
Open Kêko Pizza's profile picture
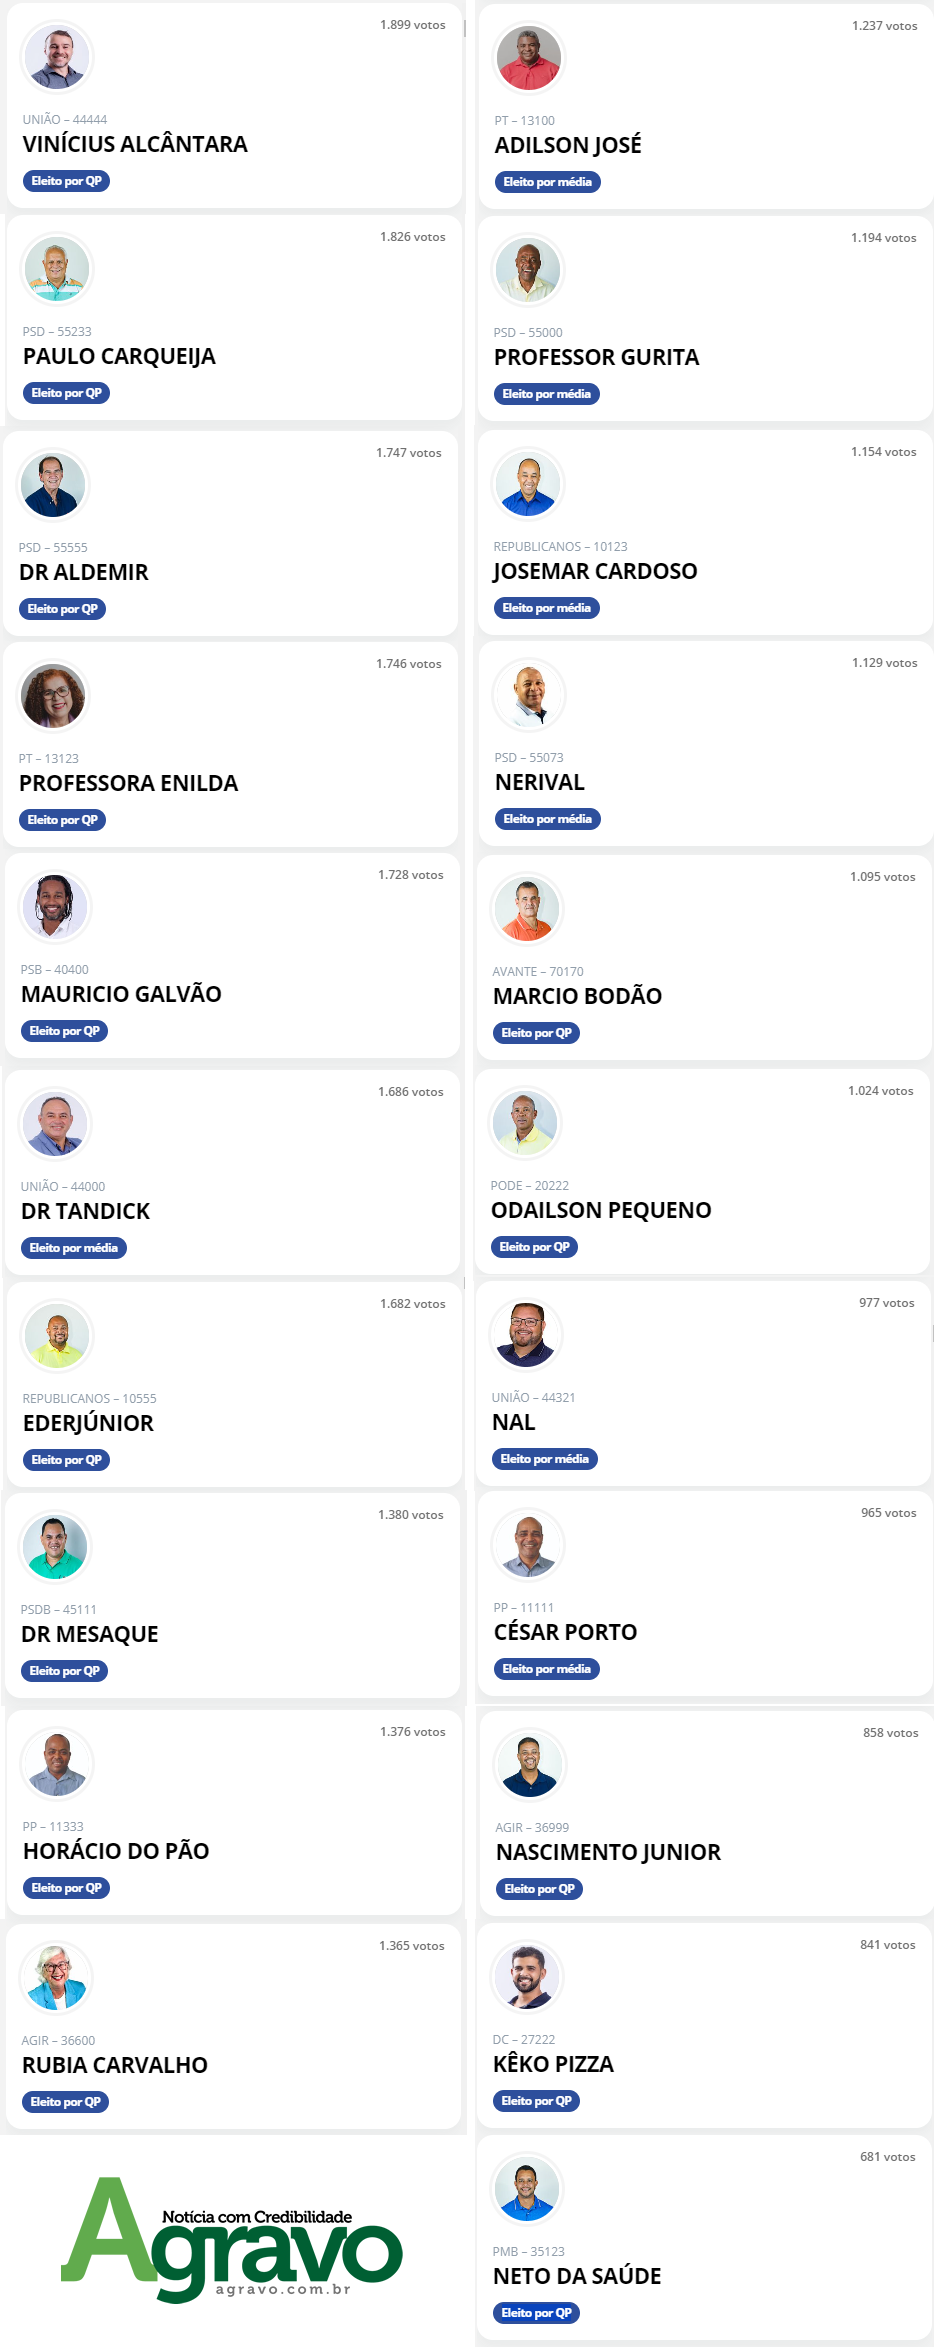(x=527, y=1977)
